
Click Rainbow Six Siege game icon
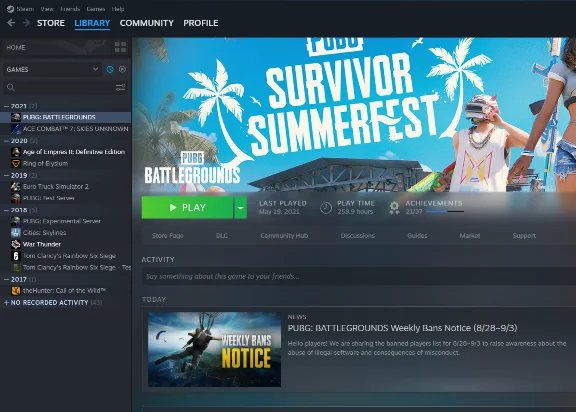click(x=16, y=256)
